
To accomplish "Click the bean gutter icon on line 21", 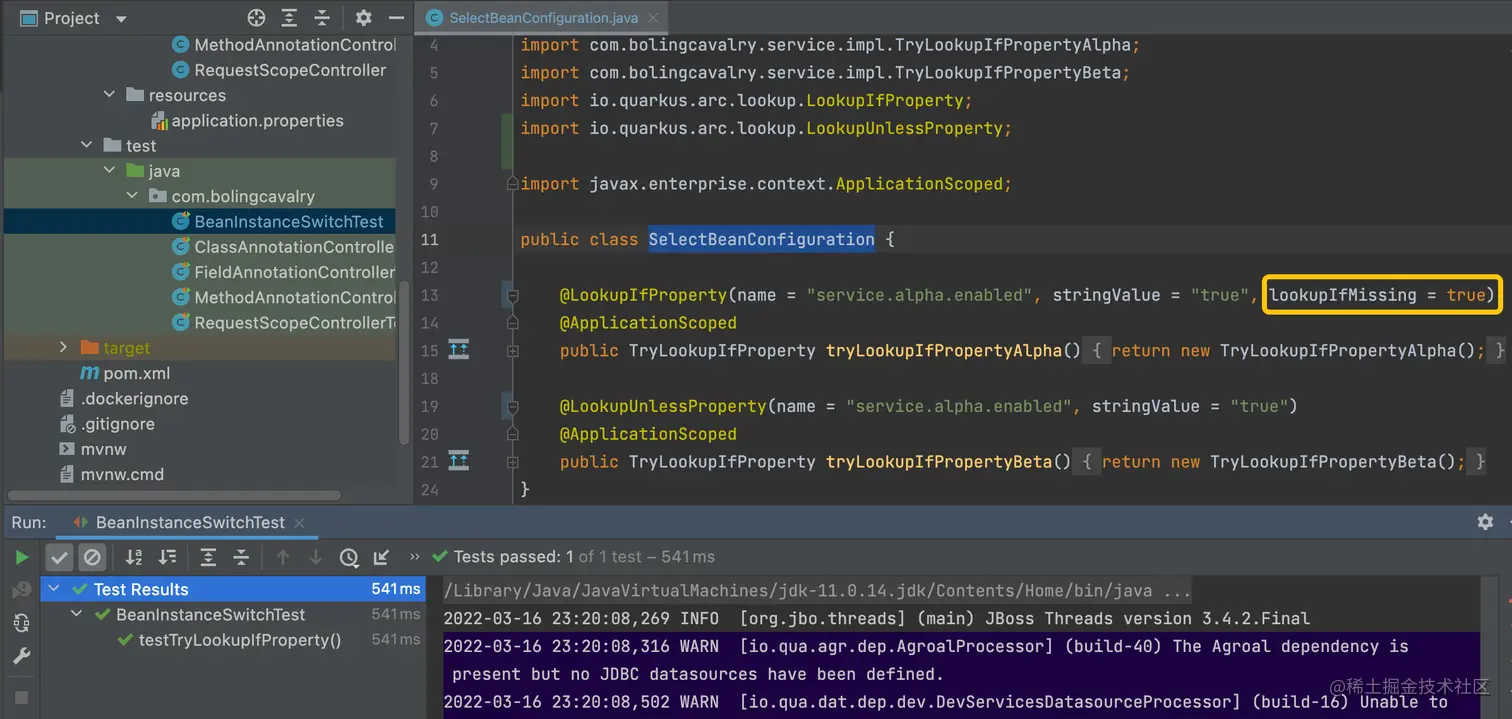I will (x=459, y=461).
